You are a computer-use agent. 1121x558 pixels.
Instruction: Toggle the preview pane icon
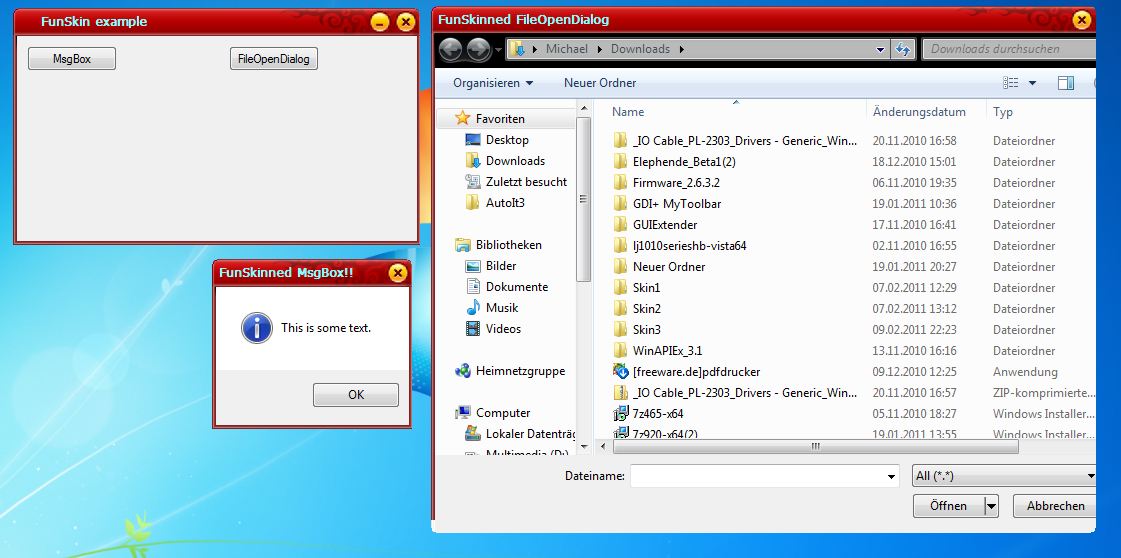click(x=1065, y=83)
